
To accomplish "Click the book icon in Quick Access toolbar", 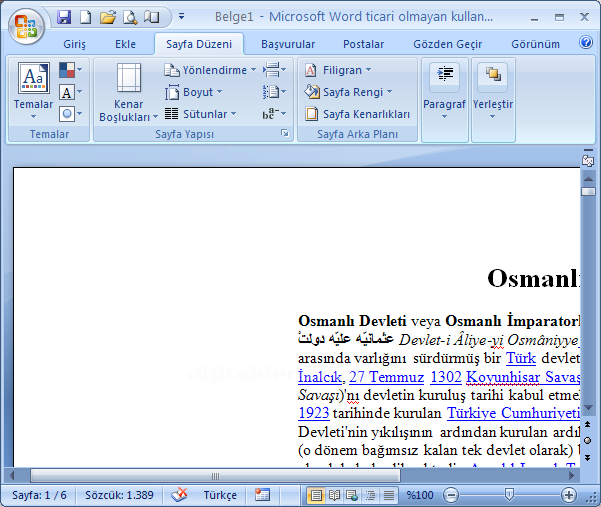I will point(151,17).
